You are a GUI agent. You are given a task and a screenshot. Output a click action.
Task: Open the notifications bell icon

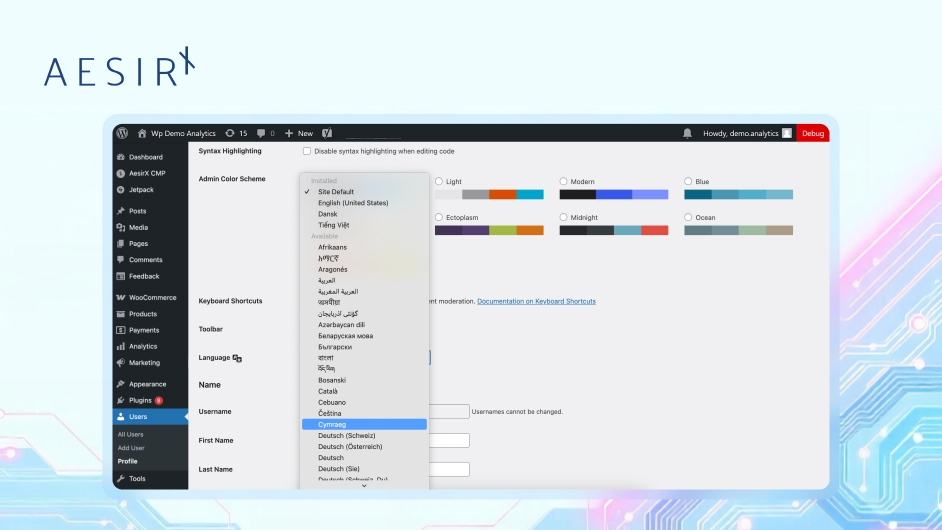(687, 133)
